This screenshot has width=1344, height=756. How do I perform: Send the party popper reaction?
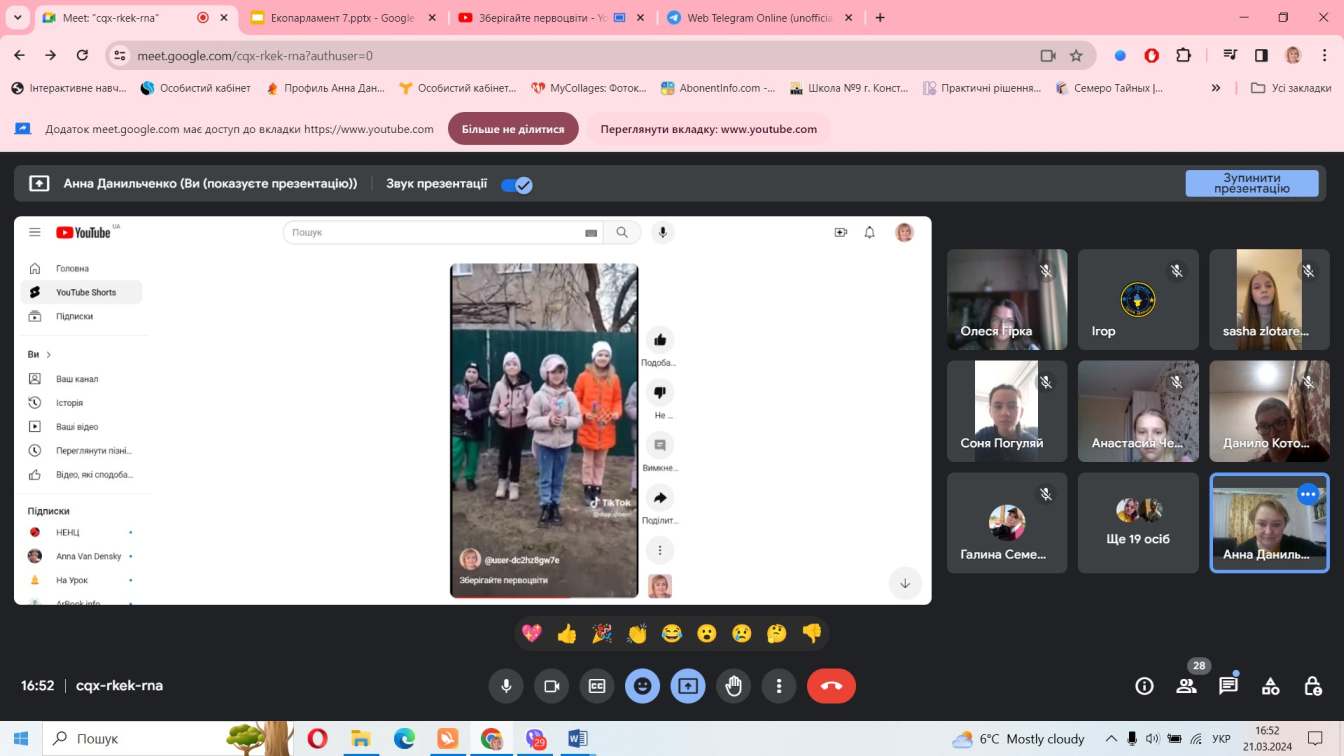pos(602,633)
